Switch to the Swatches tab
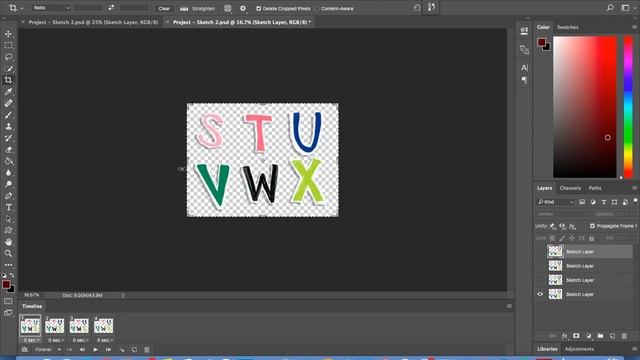The image size is (640, 360). point(567,27)
